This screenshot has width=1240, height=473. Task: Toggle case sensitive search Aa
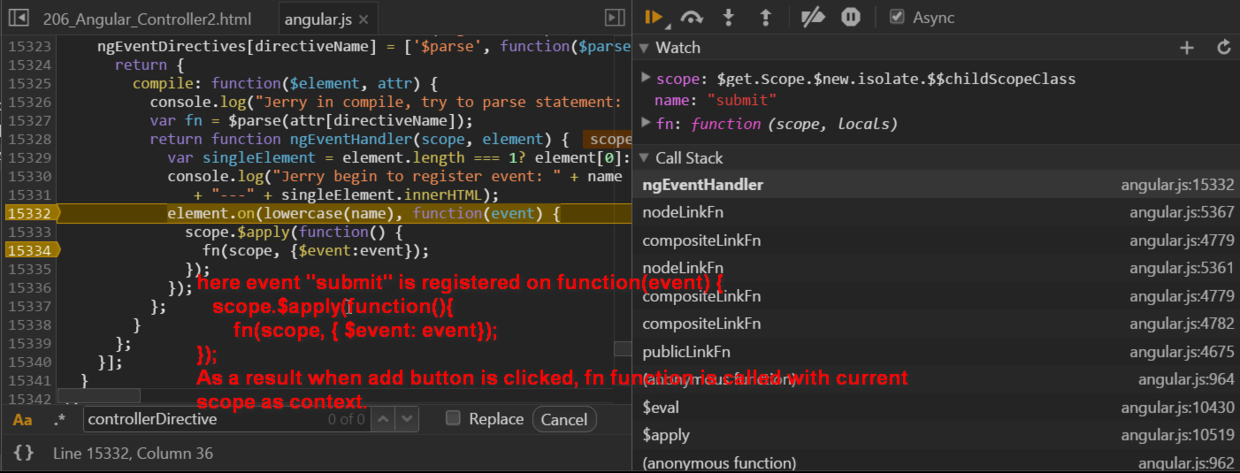(x=22, y=419)
